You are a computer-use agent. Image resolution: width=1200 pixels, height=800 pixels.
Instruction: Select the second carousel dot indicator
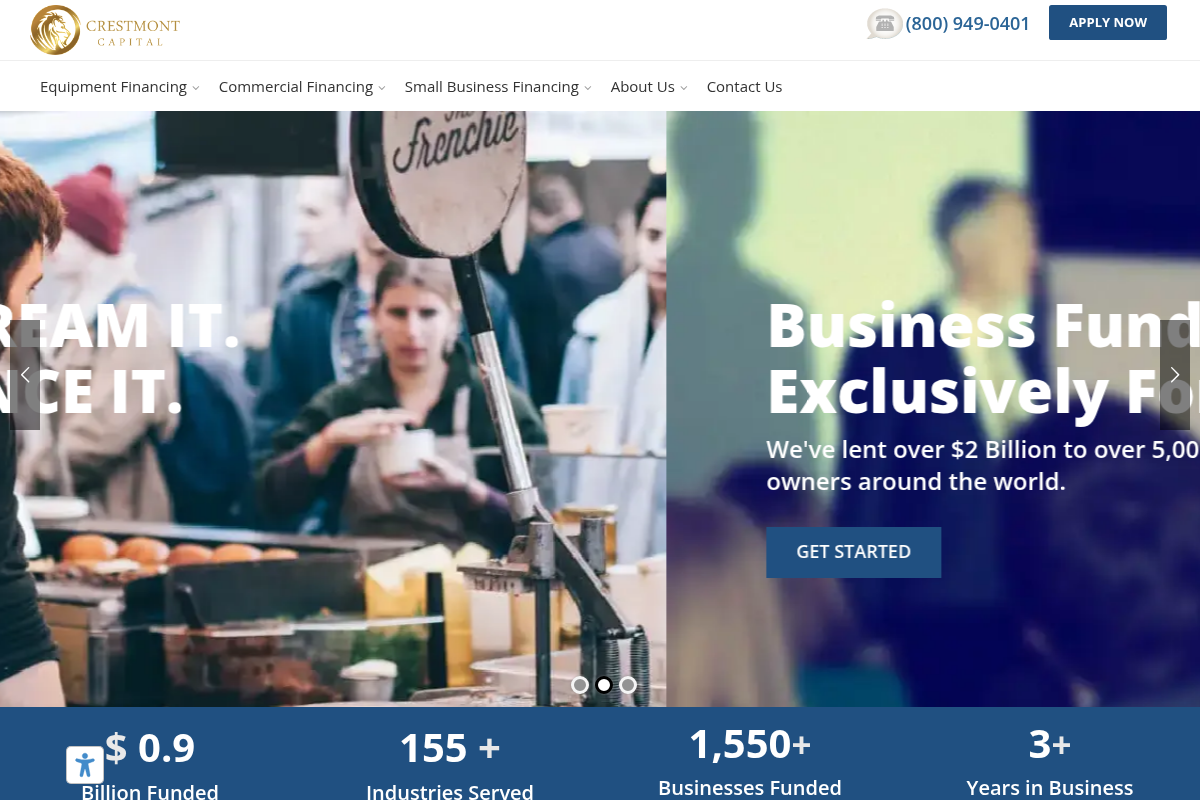[604, 685]
